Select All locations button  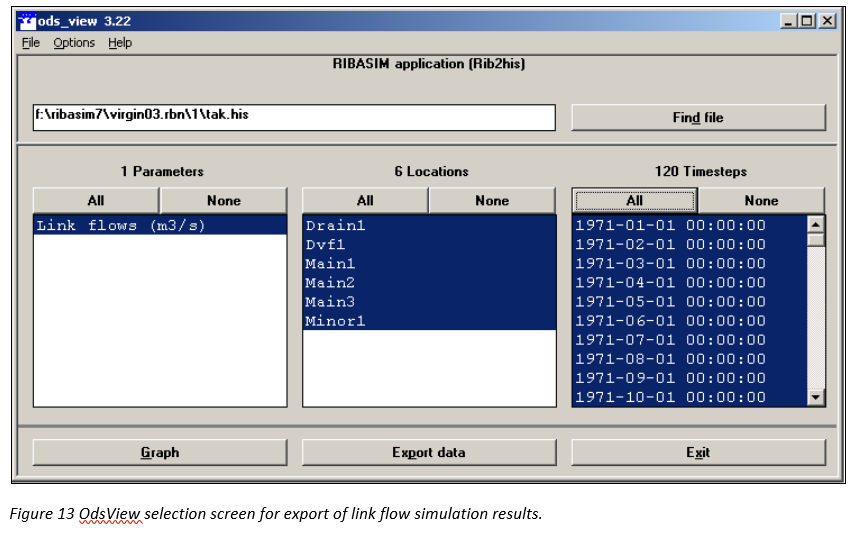coord(365,201)
